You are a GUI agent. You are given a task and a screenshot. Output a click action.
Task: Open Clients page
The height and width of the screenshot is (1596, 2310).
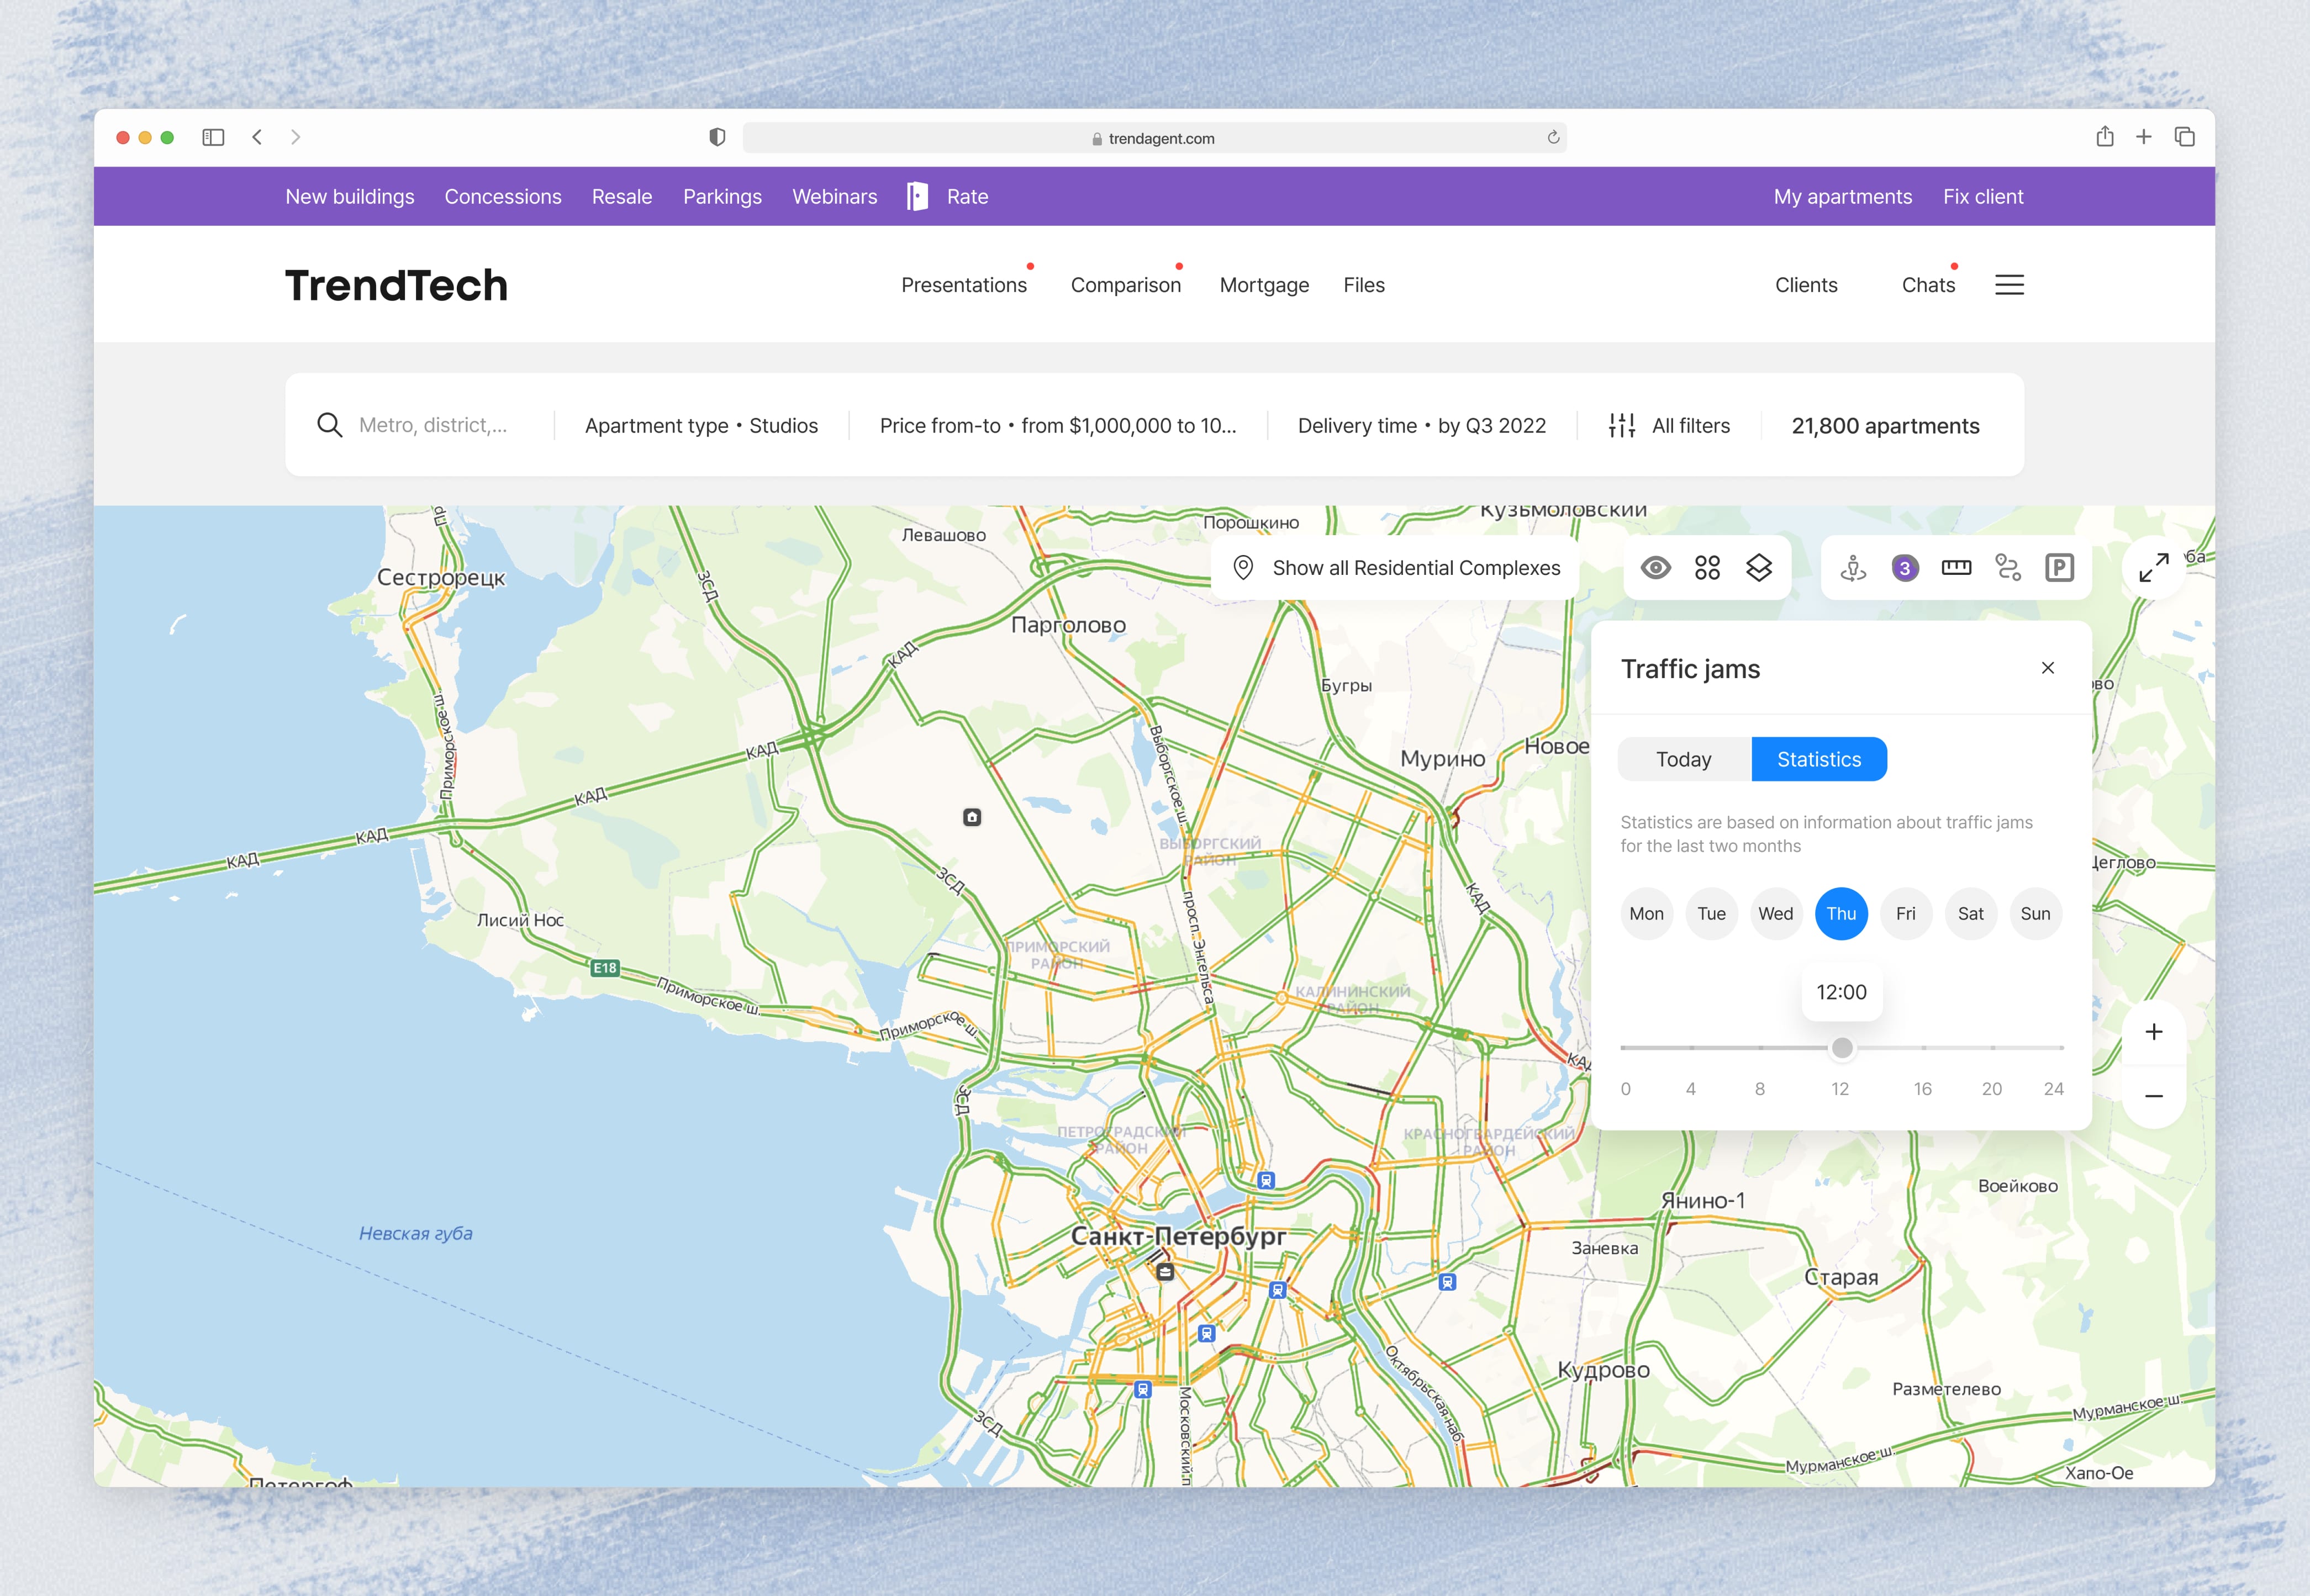1806,285
